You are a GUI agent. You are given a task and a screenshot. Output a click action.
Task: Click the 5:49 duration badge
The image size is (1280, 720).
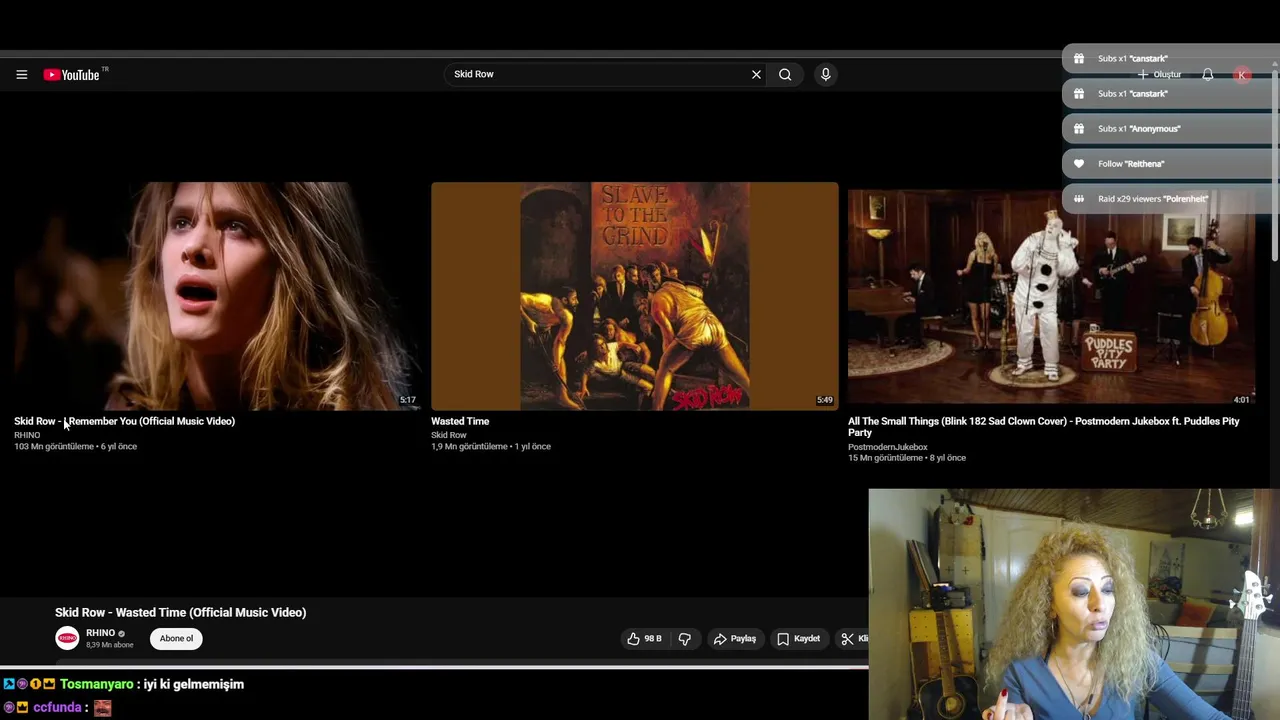[x=824, y=400]
